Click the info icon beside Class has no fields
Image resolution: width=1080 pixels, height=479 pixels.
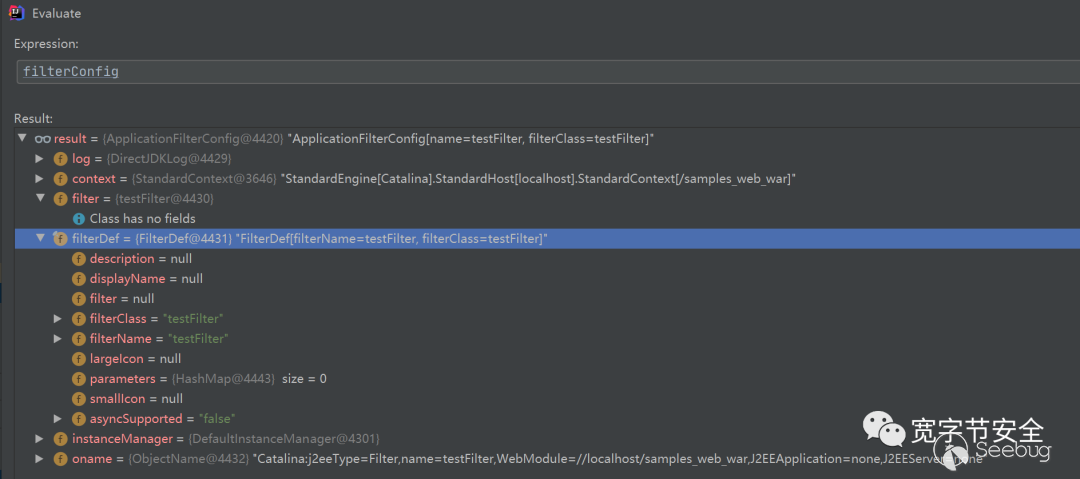click(x=79, y=218)
